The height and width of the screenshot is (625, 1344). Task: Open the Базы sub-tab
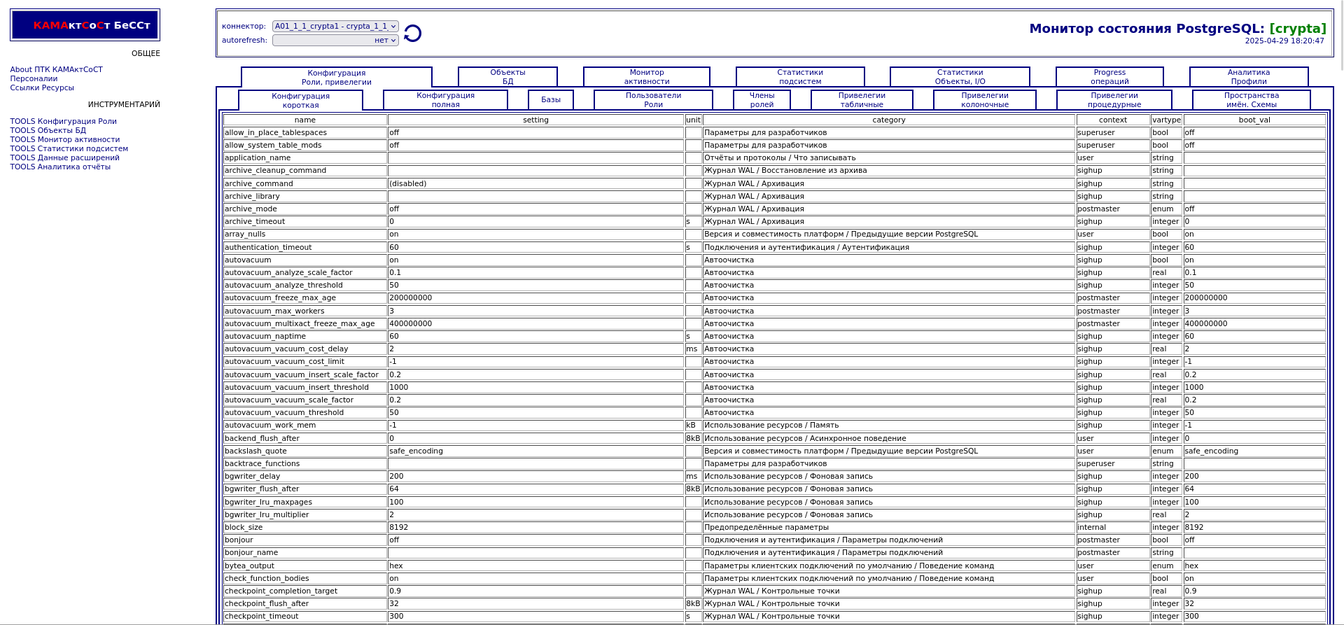coord(551,100)
